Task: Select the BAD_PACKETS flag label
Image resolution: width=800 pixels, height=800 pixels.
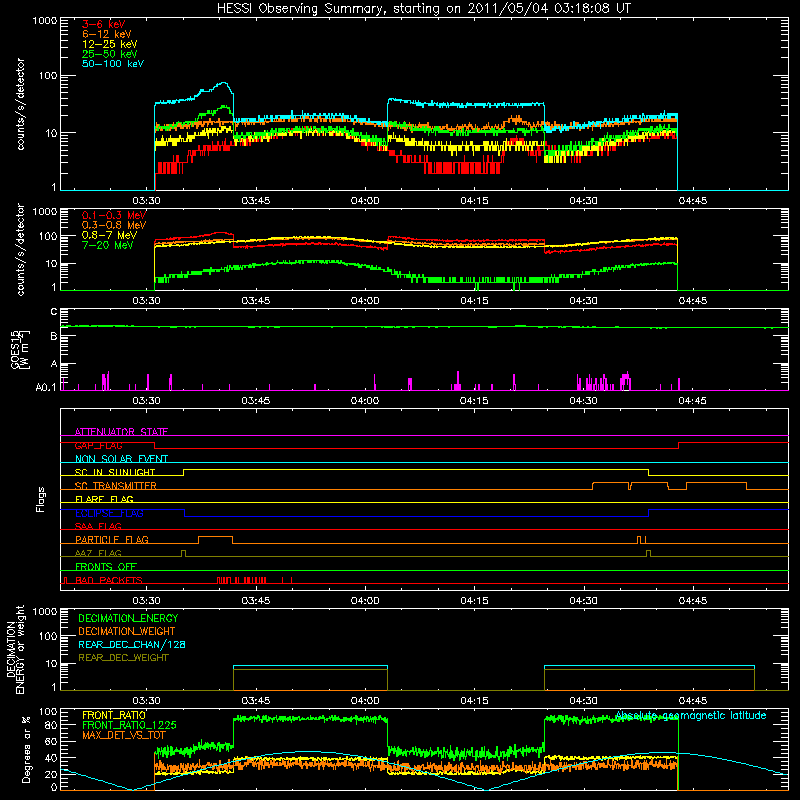Action: click(109, 580)
